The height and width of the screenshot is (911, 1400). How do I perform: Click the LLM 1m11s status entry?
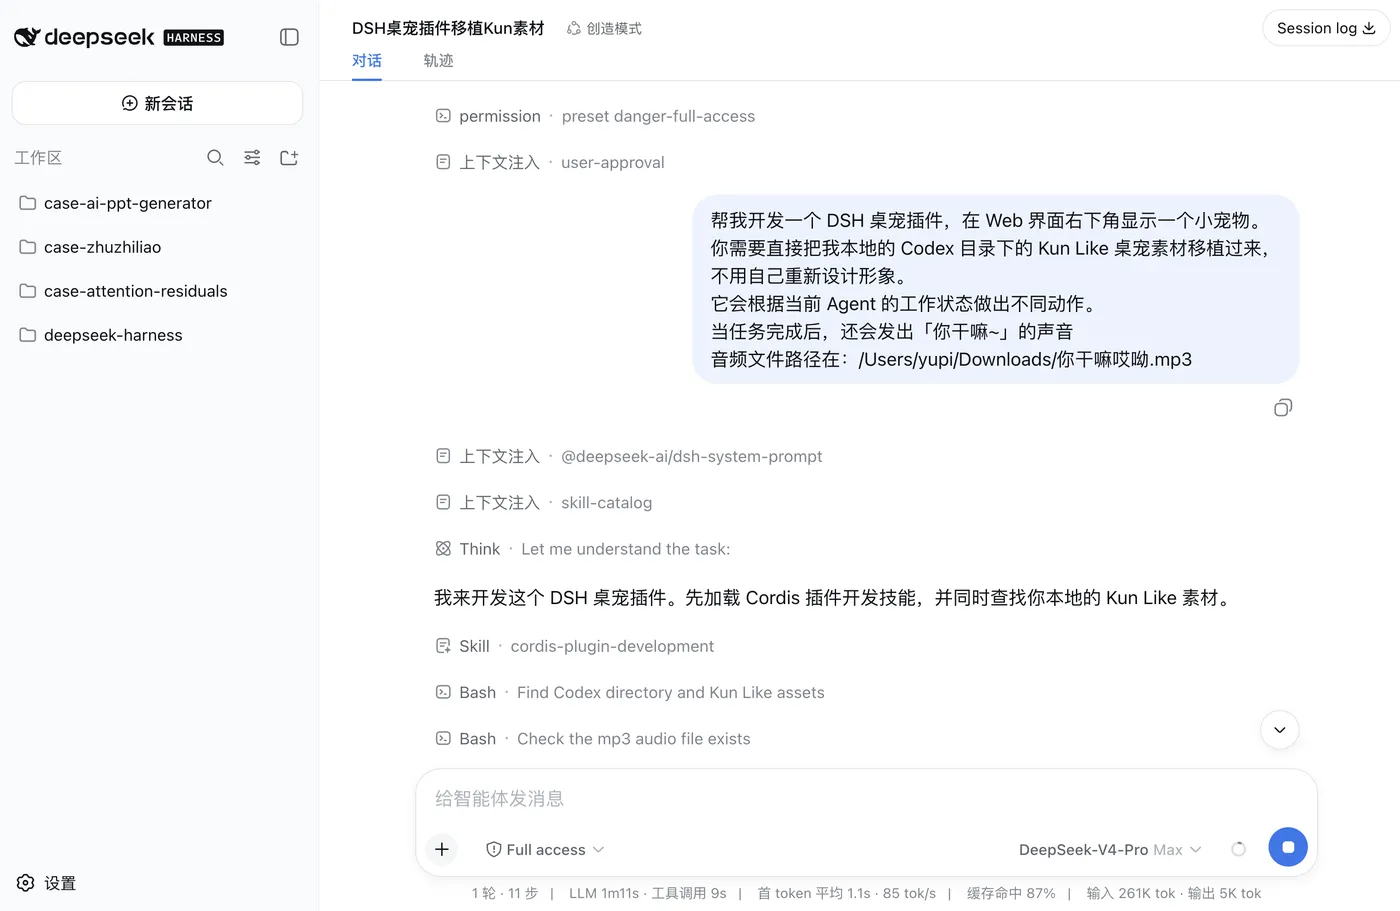pos(604,893)
